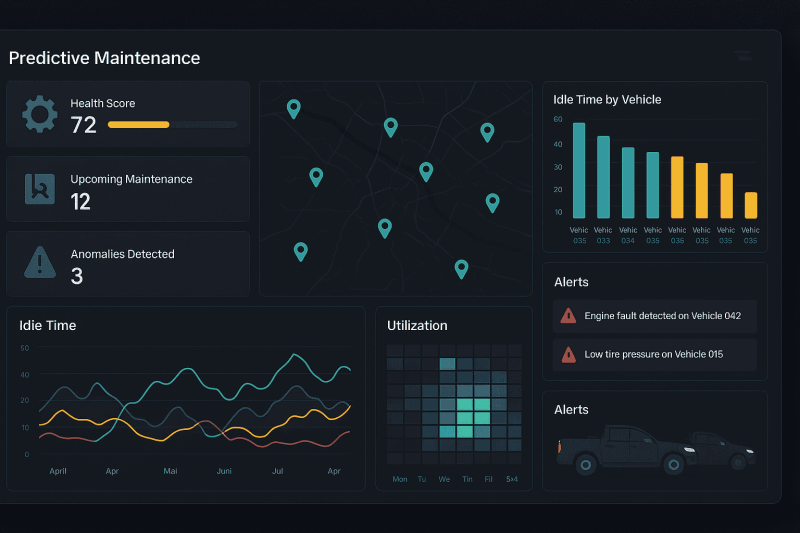Click the Engine fault alert warning icon
The height and width of the screenshot is (533, 800).
point(568,316)
